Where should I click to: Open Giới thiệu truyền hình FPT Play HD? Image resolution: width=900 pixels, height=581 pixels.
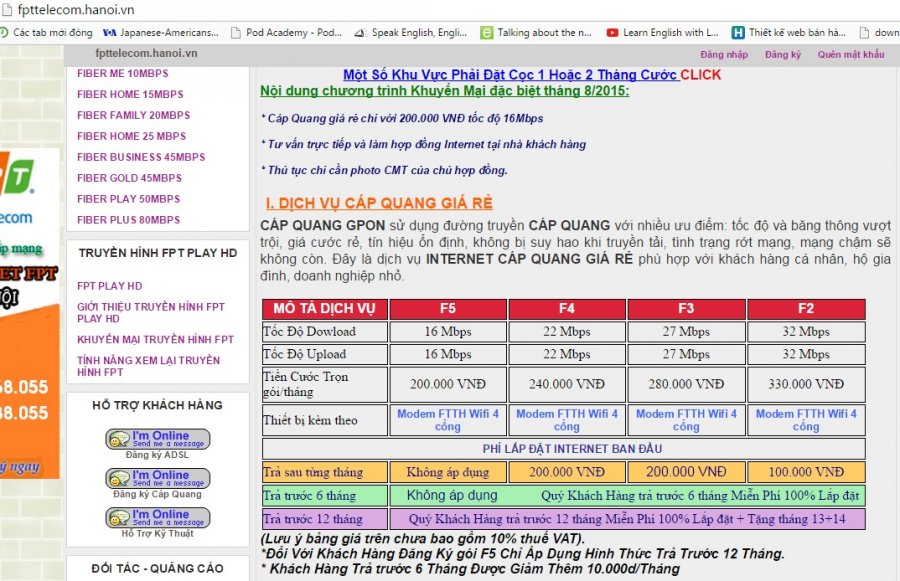click(x=151, y=313)
